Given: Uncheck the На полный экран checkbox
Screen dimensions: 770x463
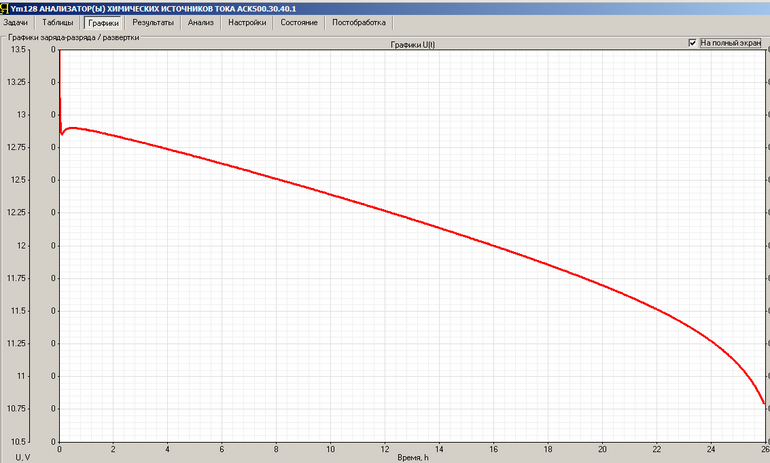Looking at the screenshot, I should pos(692,43).
